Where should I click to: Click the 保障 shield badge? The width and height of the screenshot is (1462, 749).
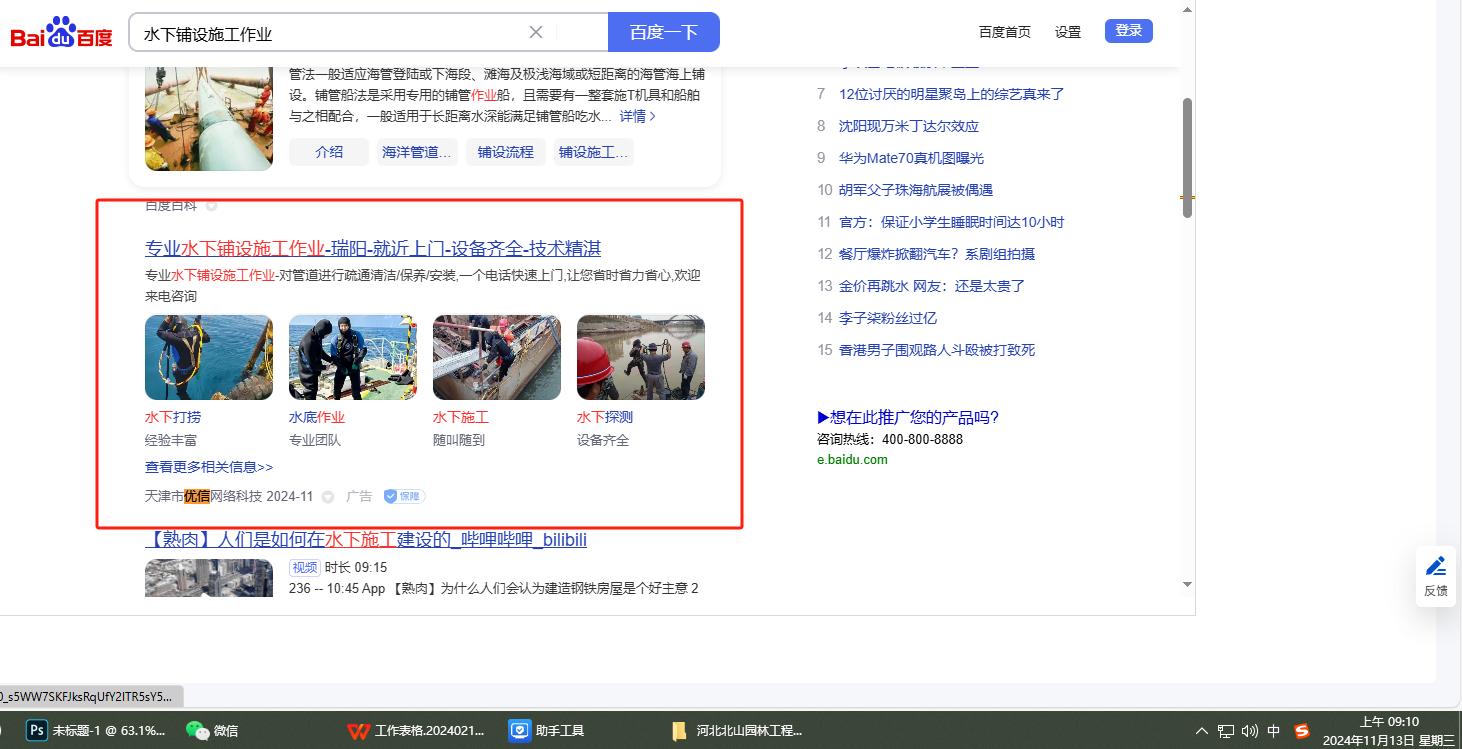[405, 496]
